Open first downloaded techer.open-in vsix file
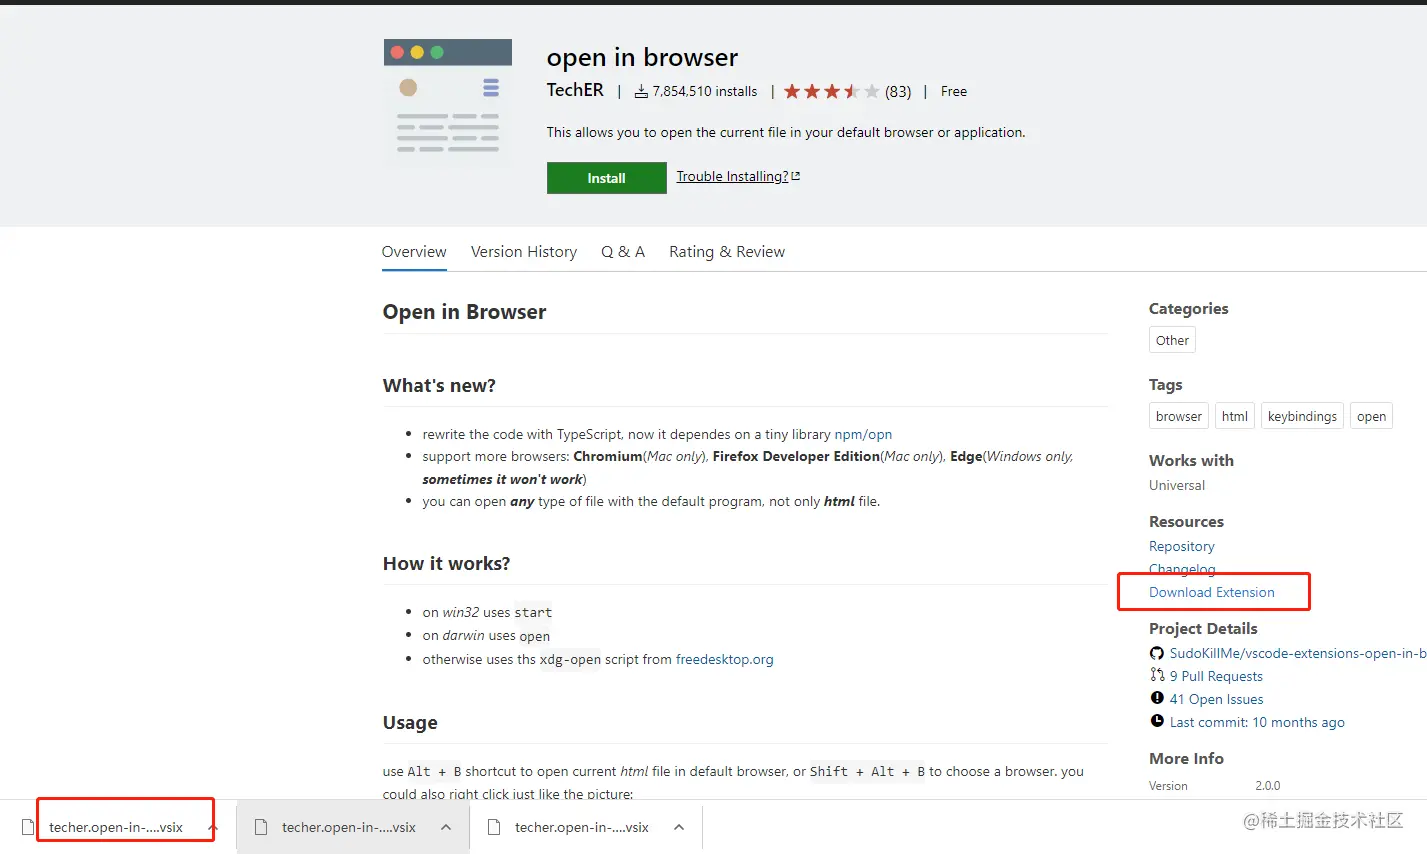 click(116, 827)
